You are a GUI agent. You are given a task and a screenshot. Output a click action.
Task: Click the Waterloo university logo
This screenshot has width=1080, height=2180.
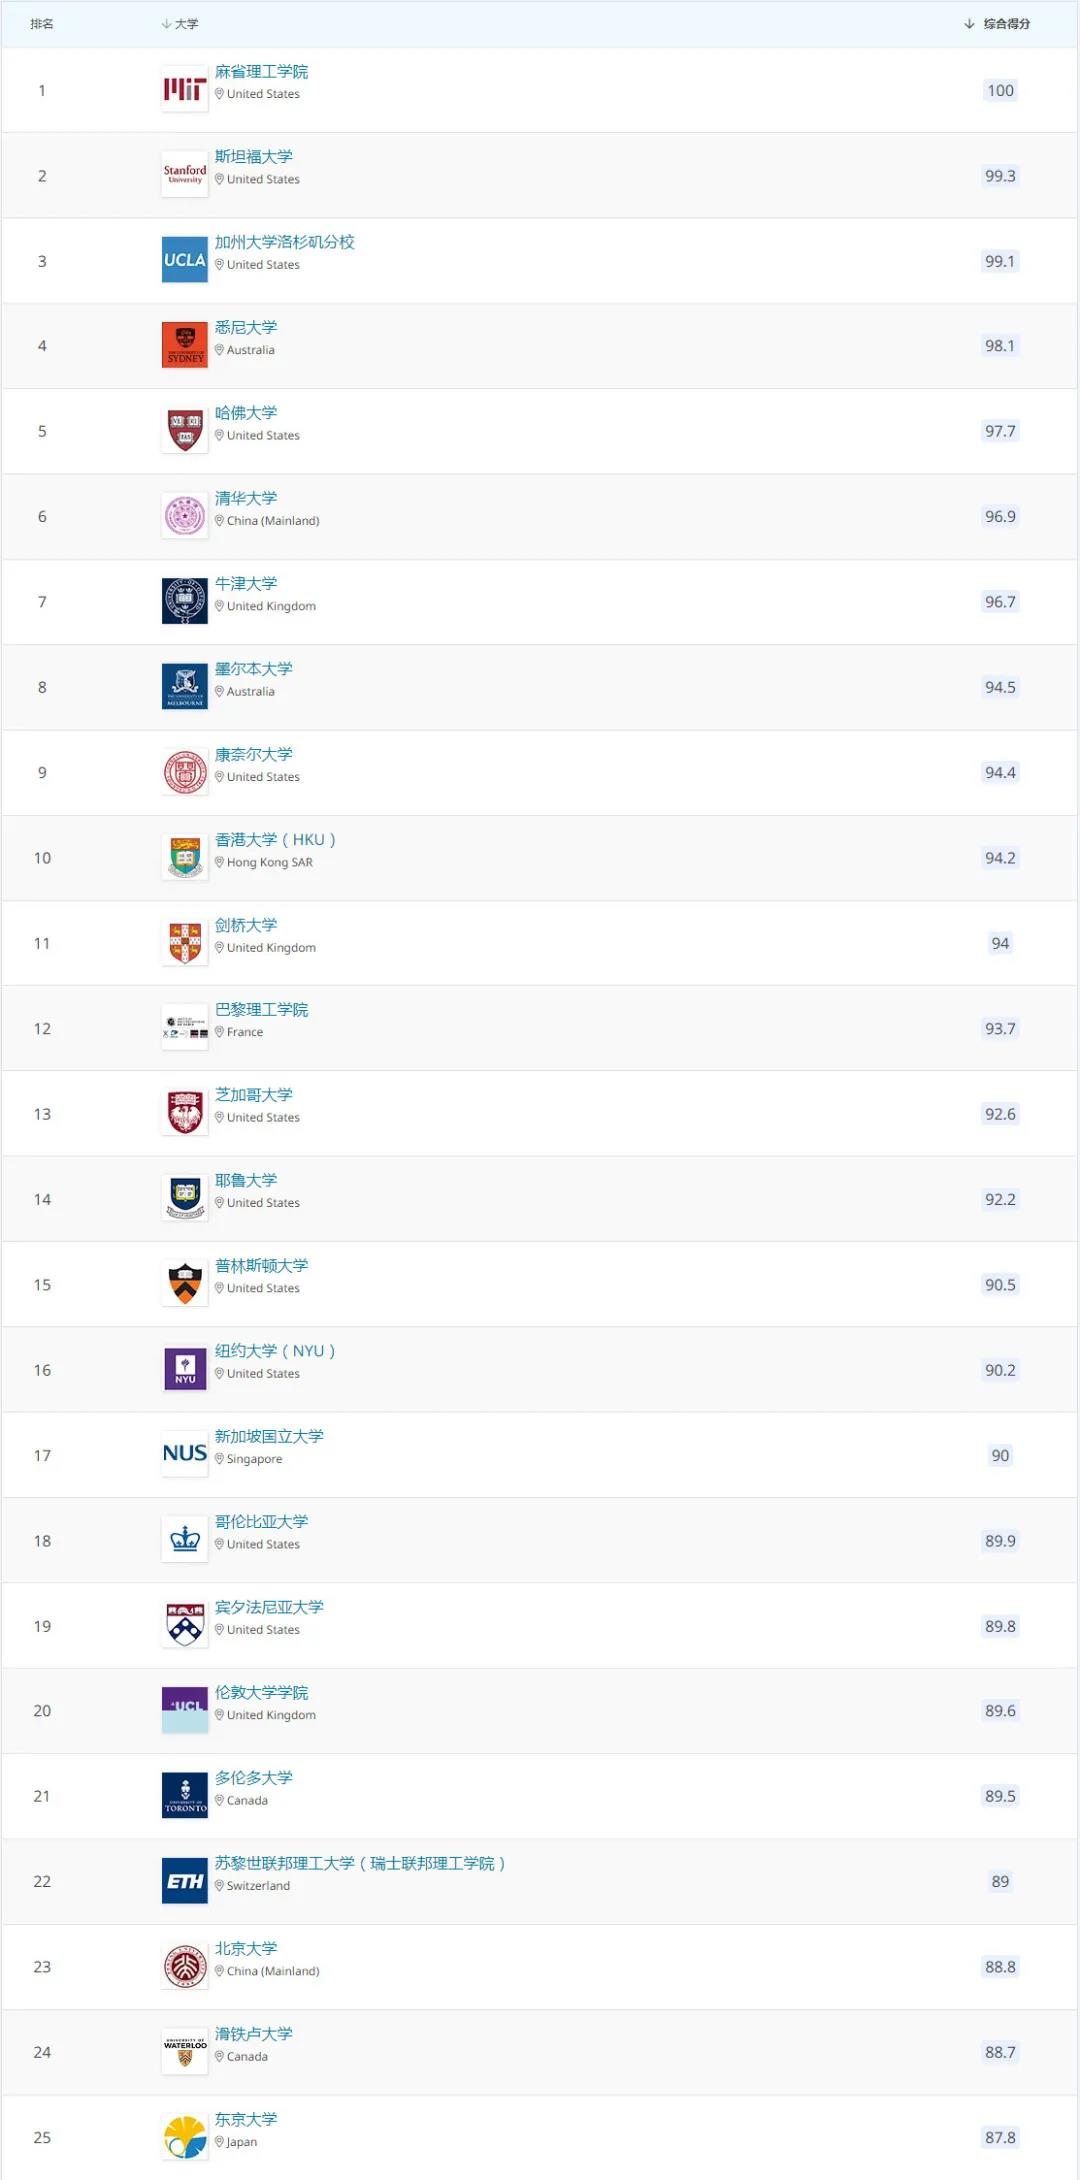(184, 2051)
